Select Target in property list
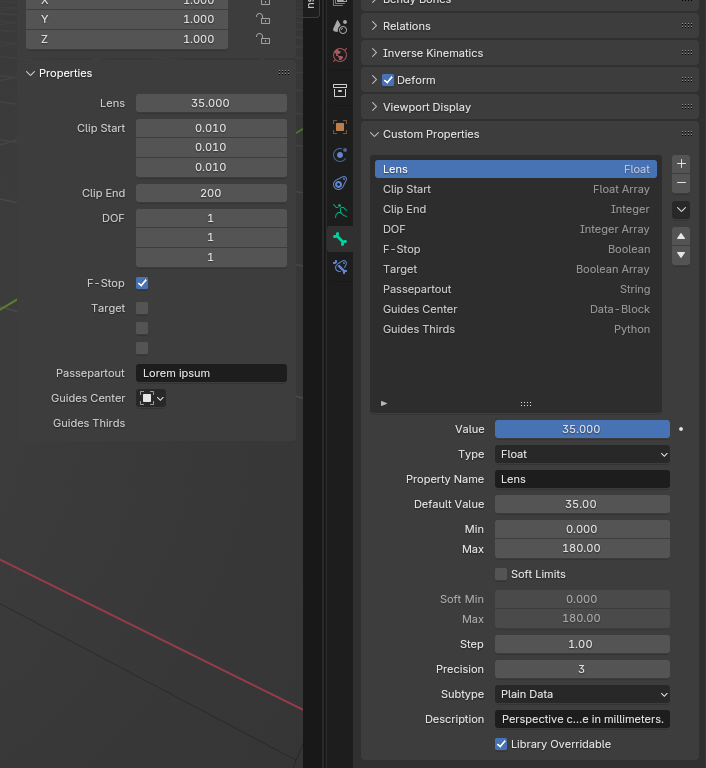The height and width of the screenshot is (768, 706). coord(516,269)
